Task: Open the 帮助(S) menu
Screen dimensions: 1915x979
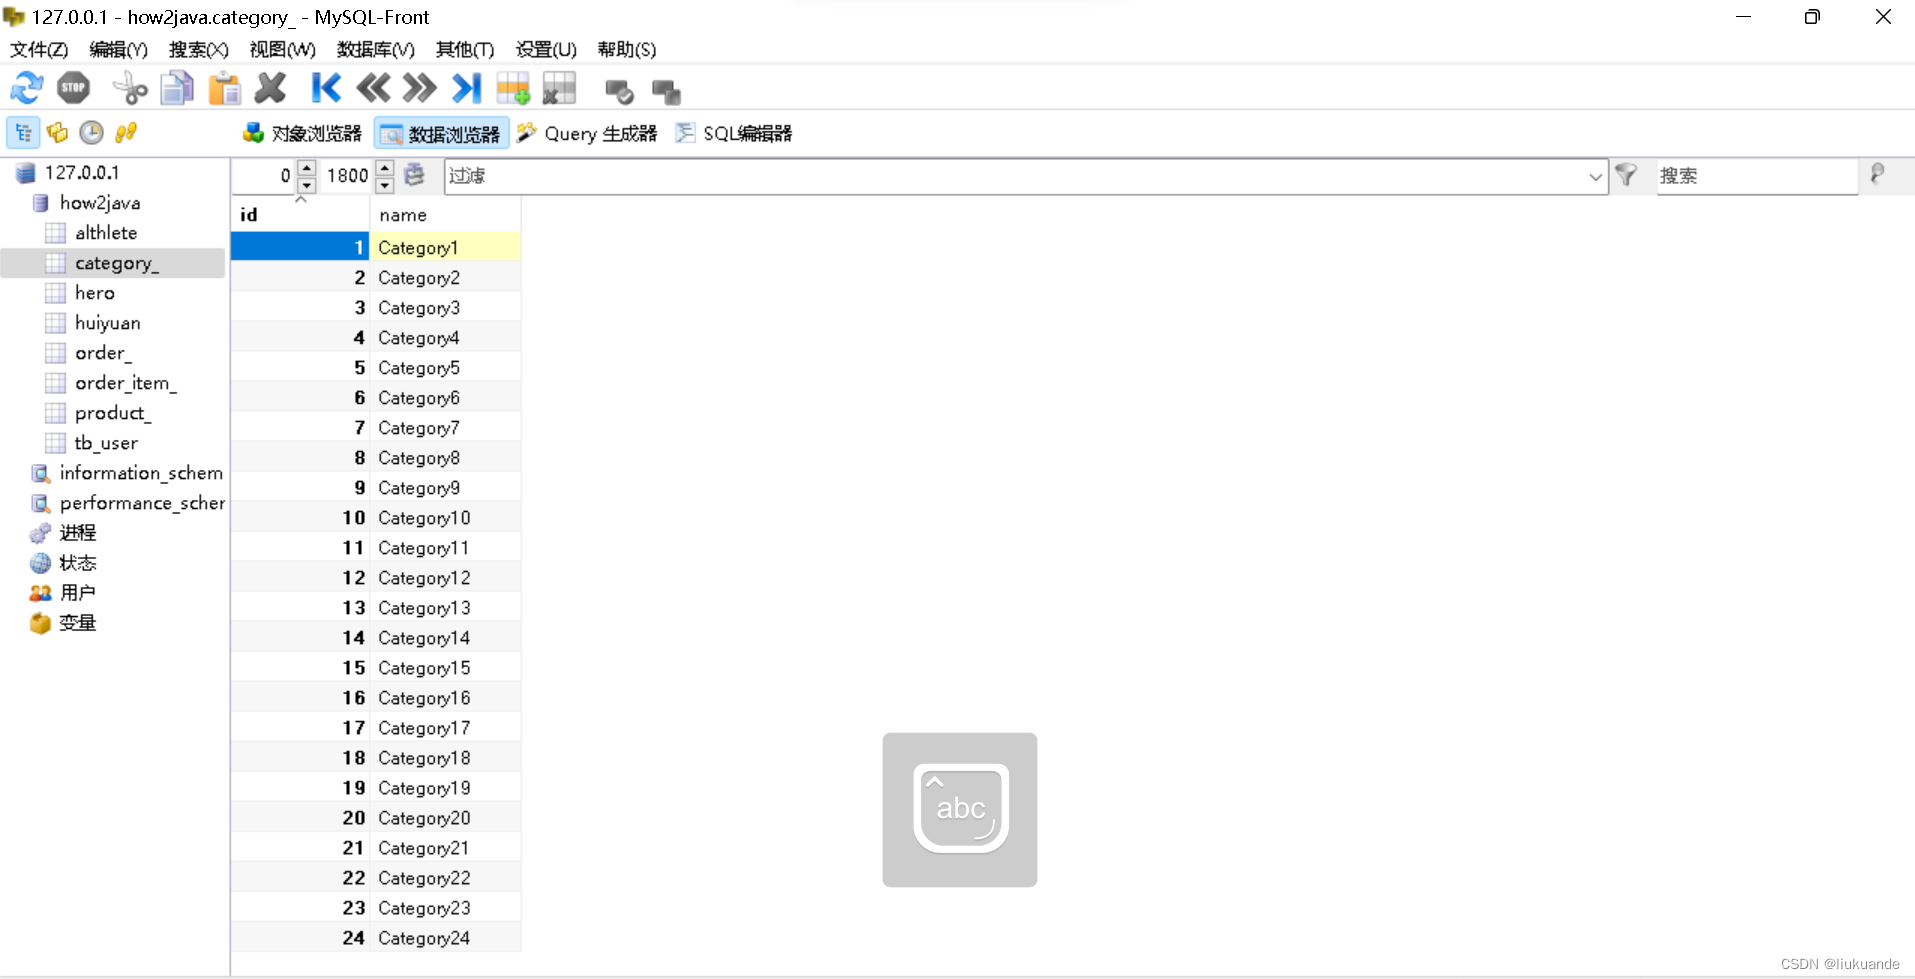Action: (627, 49)
